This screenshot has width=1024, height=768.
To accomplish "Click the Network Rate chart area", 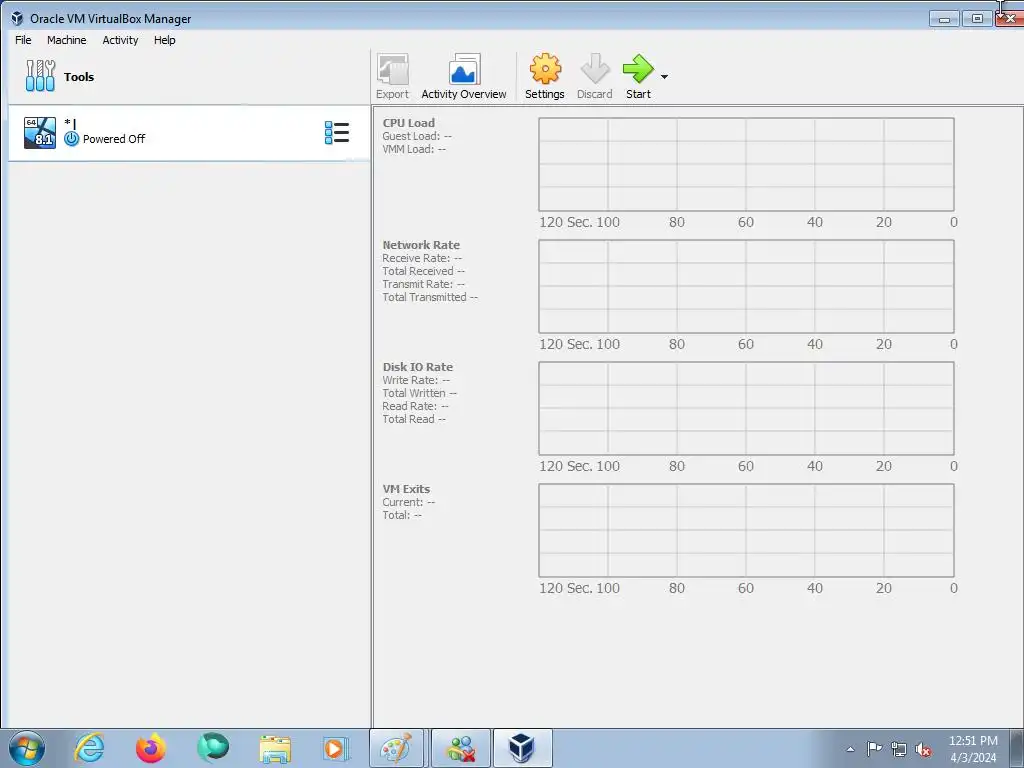I will [746, 287].
